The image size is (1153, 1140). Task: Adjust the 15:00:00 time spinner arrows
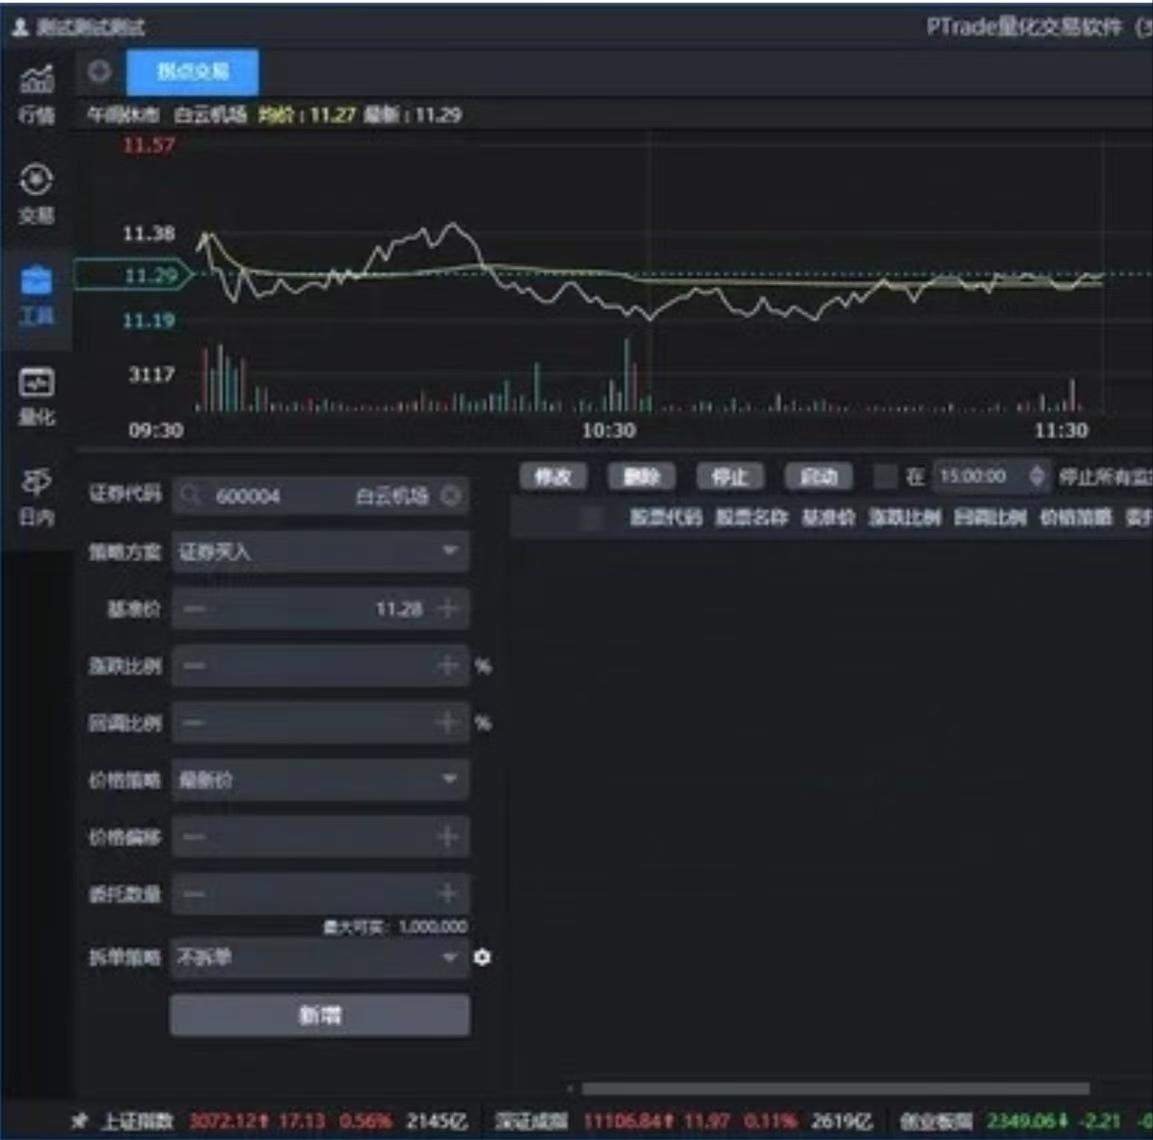coord(1036,477)
